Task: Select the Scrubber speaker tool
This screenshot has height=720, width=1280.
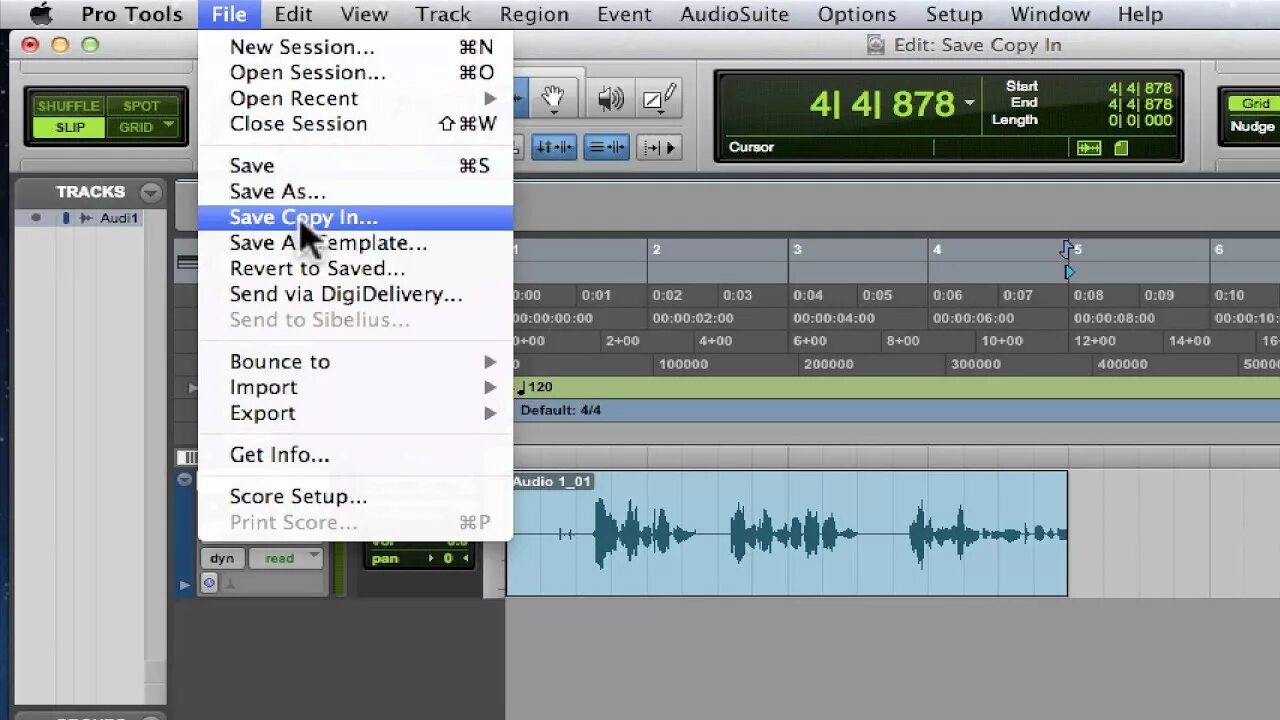Action: [x=609, y=98]
